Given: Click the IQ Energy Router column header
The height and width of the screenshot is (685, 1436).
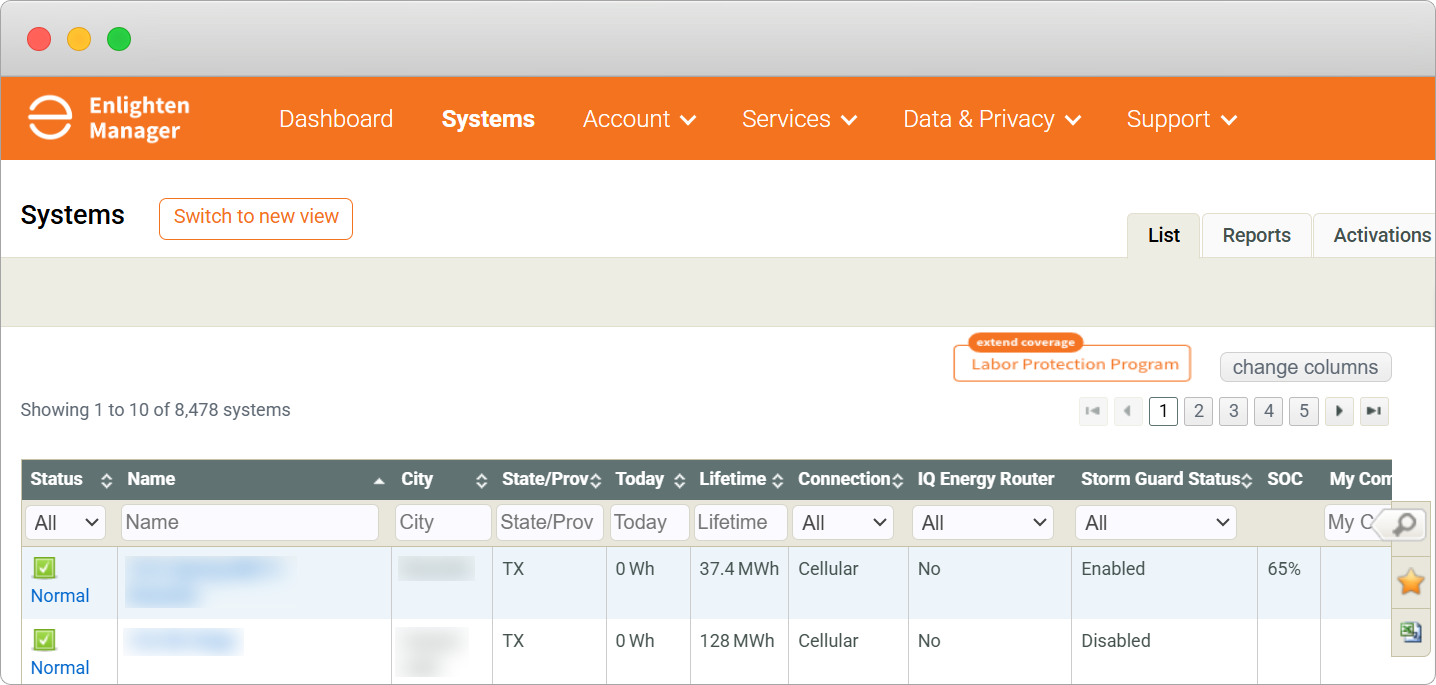Looking at the screenshot, I should (986, 479).
